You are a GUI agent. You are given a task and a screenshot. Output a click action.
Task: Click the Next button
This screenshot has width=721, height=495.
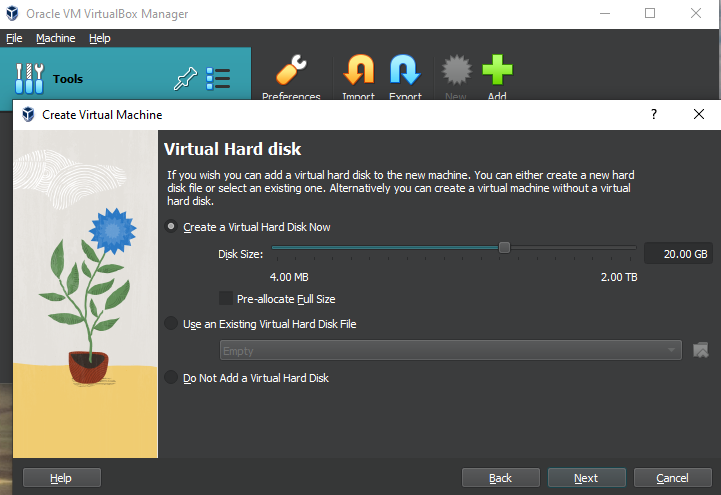587,478
